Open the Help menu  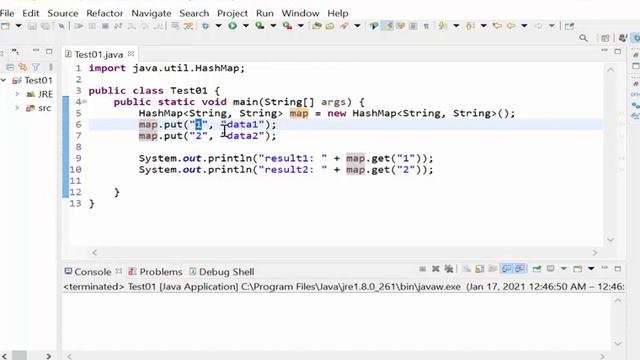pos(338,13)
